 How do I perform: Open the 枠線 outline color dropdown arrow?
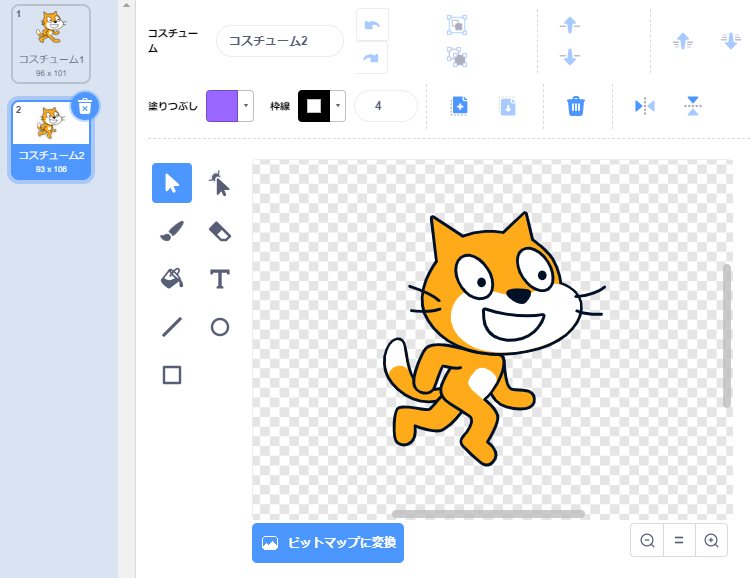click(x=338, y=106)
